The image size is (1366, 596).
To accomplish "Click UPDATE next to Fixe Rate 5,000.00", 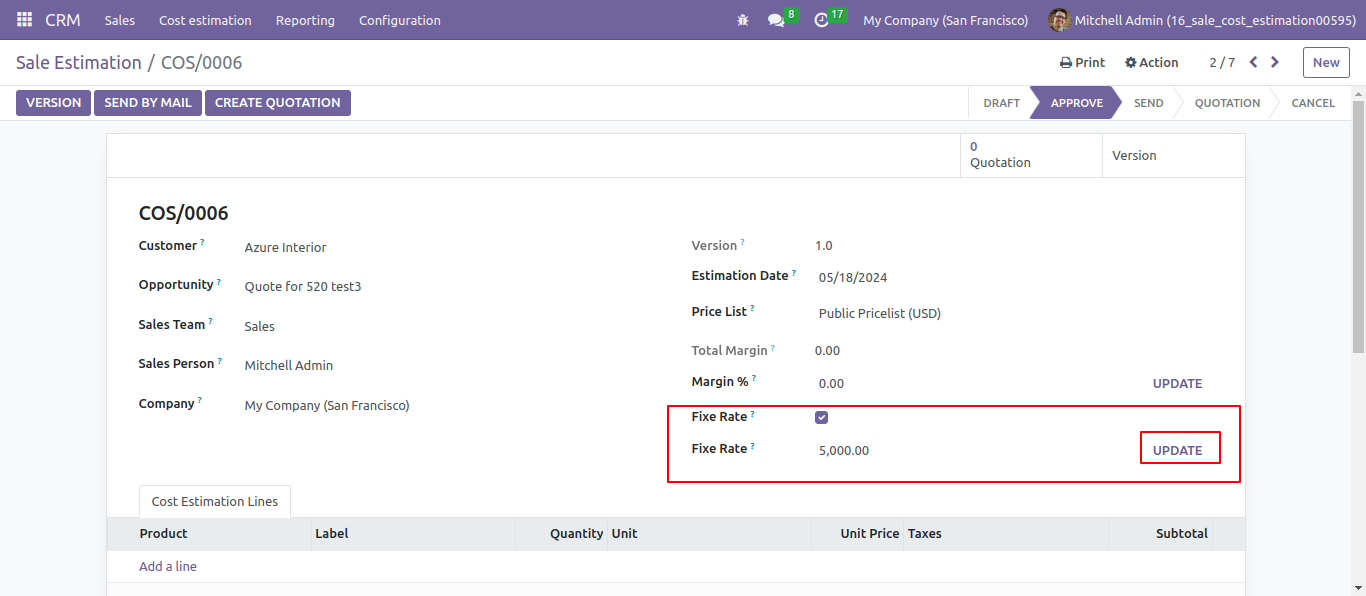I will pyautogui.click(x=1178, y=451).
